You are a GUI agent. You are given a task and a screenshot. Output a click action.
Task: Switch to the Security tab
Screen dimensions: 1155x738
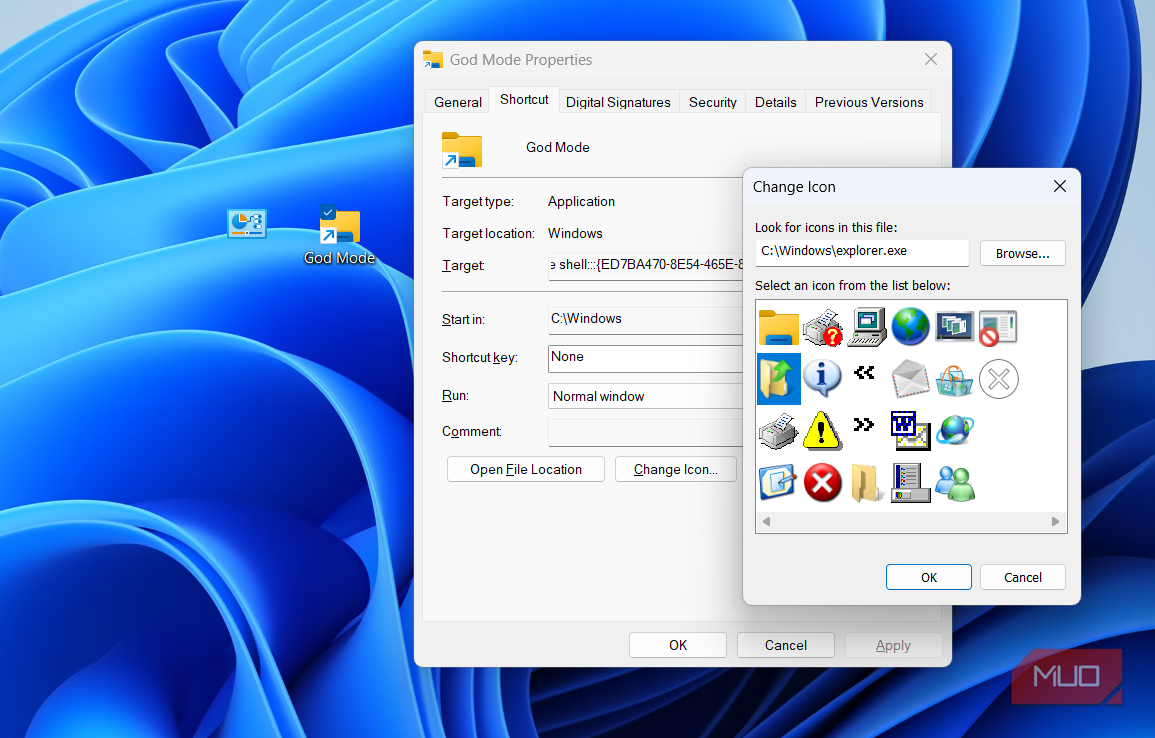tap(712, 102)
